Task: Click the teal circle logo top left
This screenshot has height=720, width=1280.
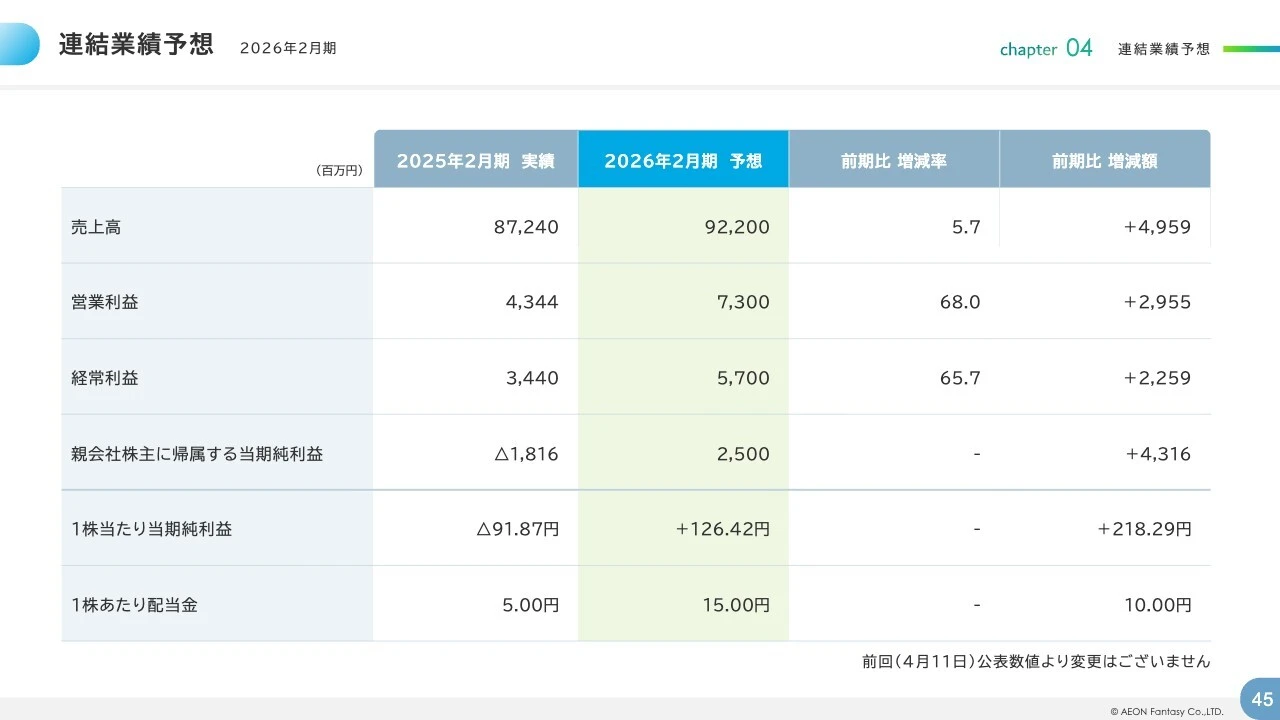Action: (x=20, y=44)
